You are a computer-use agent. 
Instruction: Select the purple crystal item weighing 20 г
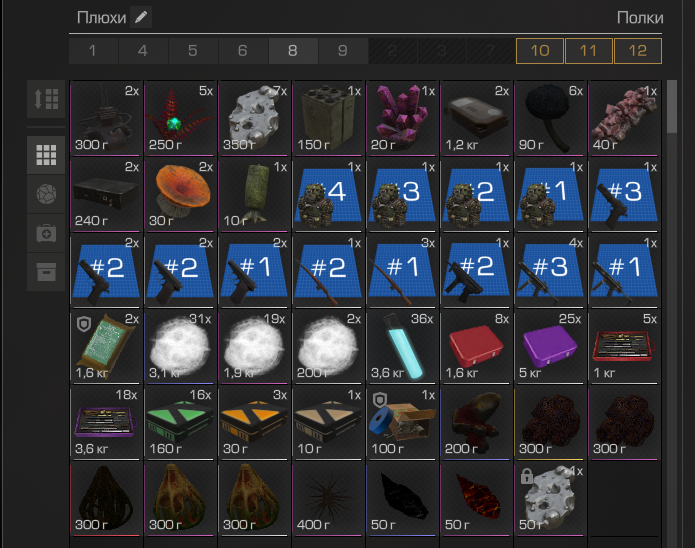[402, 118]
